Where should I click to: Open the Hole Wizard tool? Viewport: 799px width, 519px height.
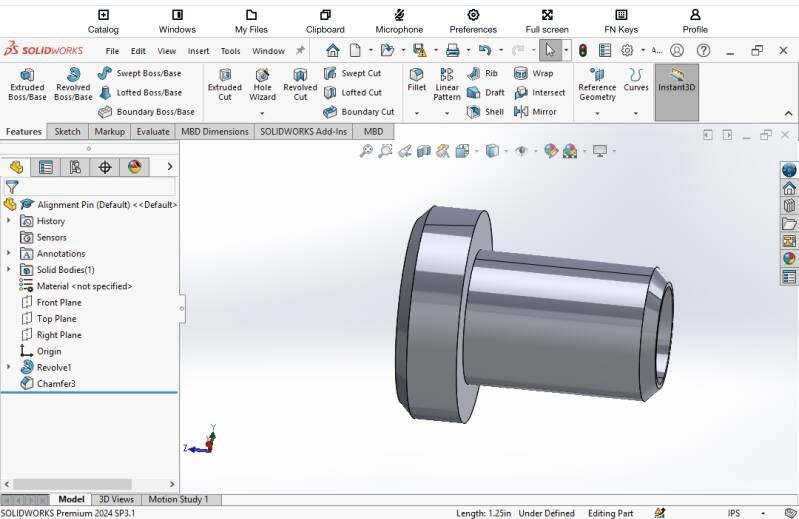(x=262, y=84)
